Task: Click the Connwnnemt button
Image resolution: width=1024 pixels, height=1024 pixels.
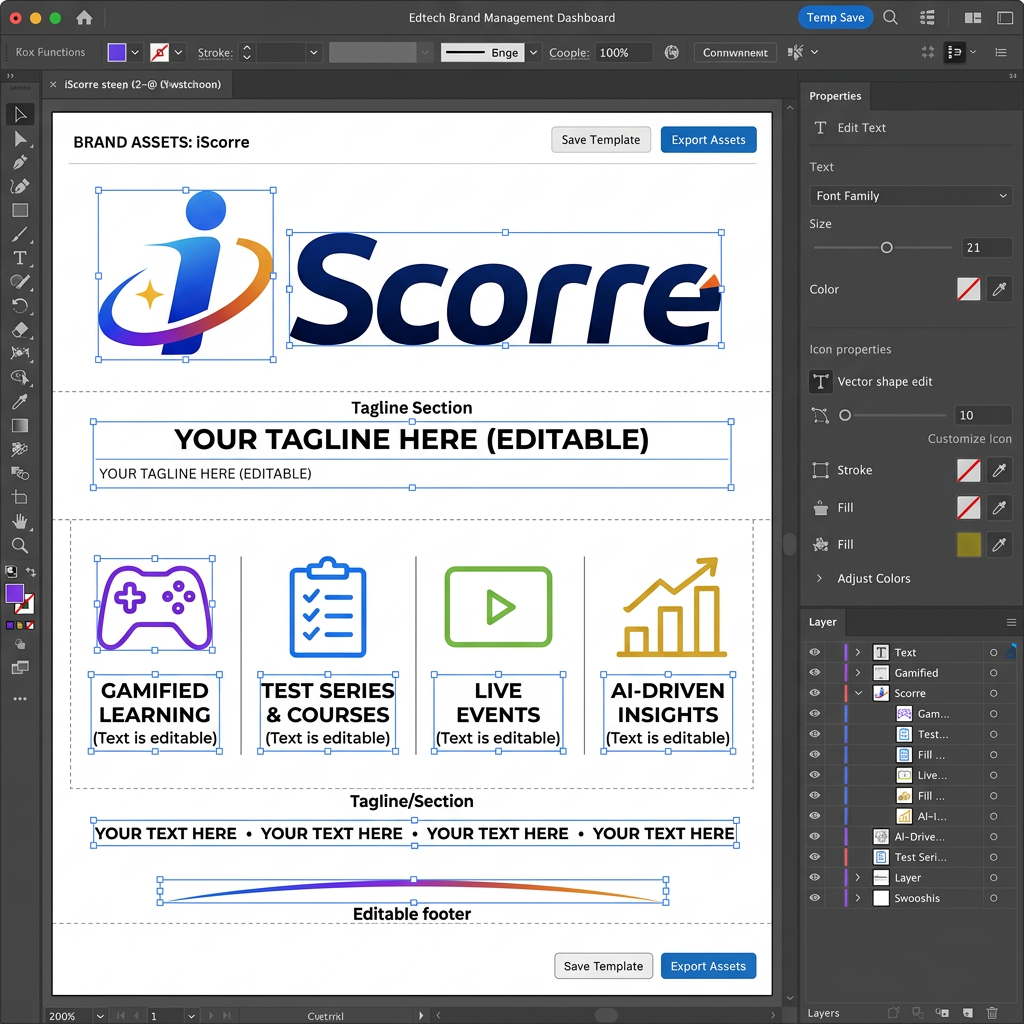Action: [x=735, y=52]
